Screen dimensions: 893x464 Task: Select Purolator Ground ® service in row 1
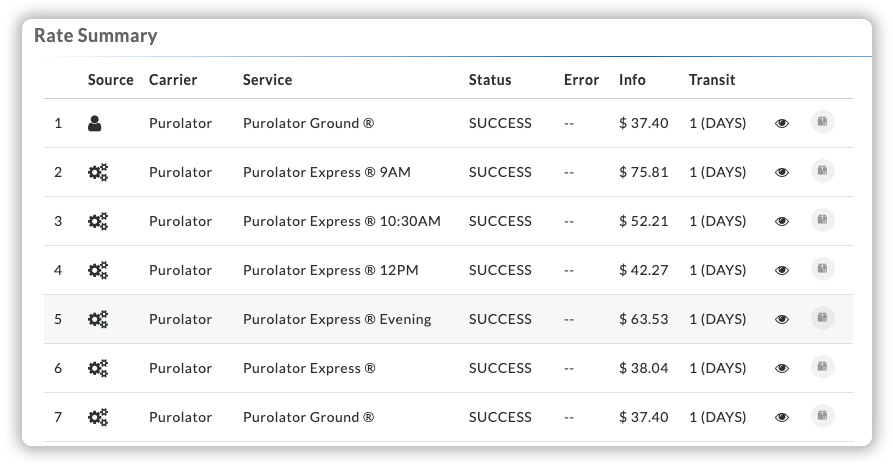point(308,123)
